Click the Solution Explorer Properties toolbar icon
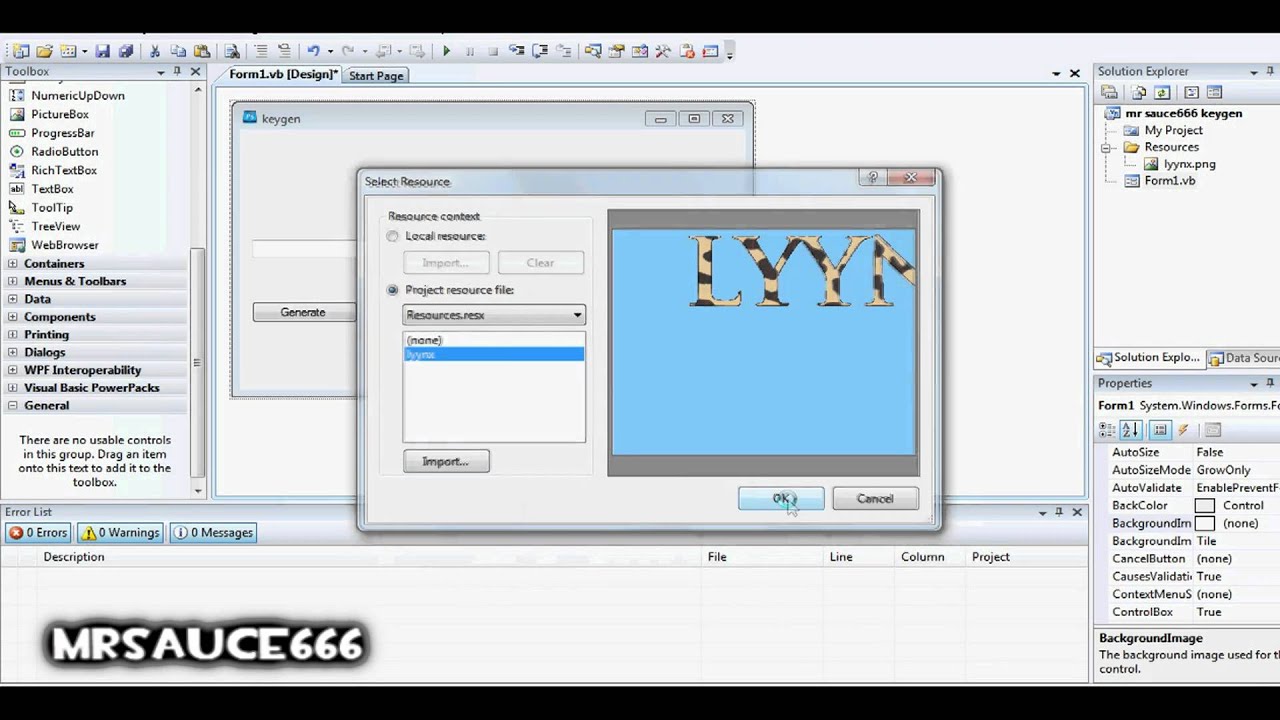The width and height of the screenshot is (1280, 720). click(1110, 92)
